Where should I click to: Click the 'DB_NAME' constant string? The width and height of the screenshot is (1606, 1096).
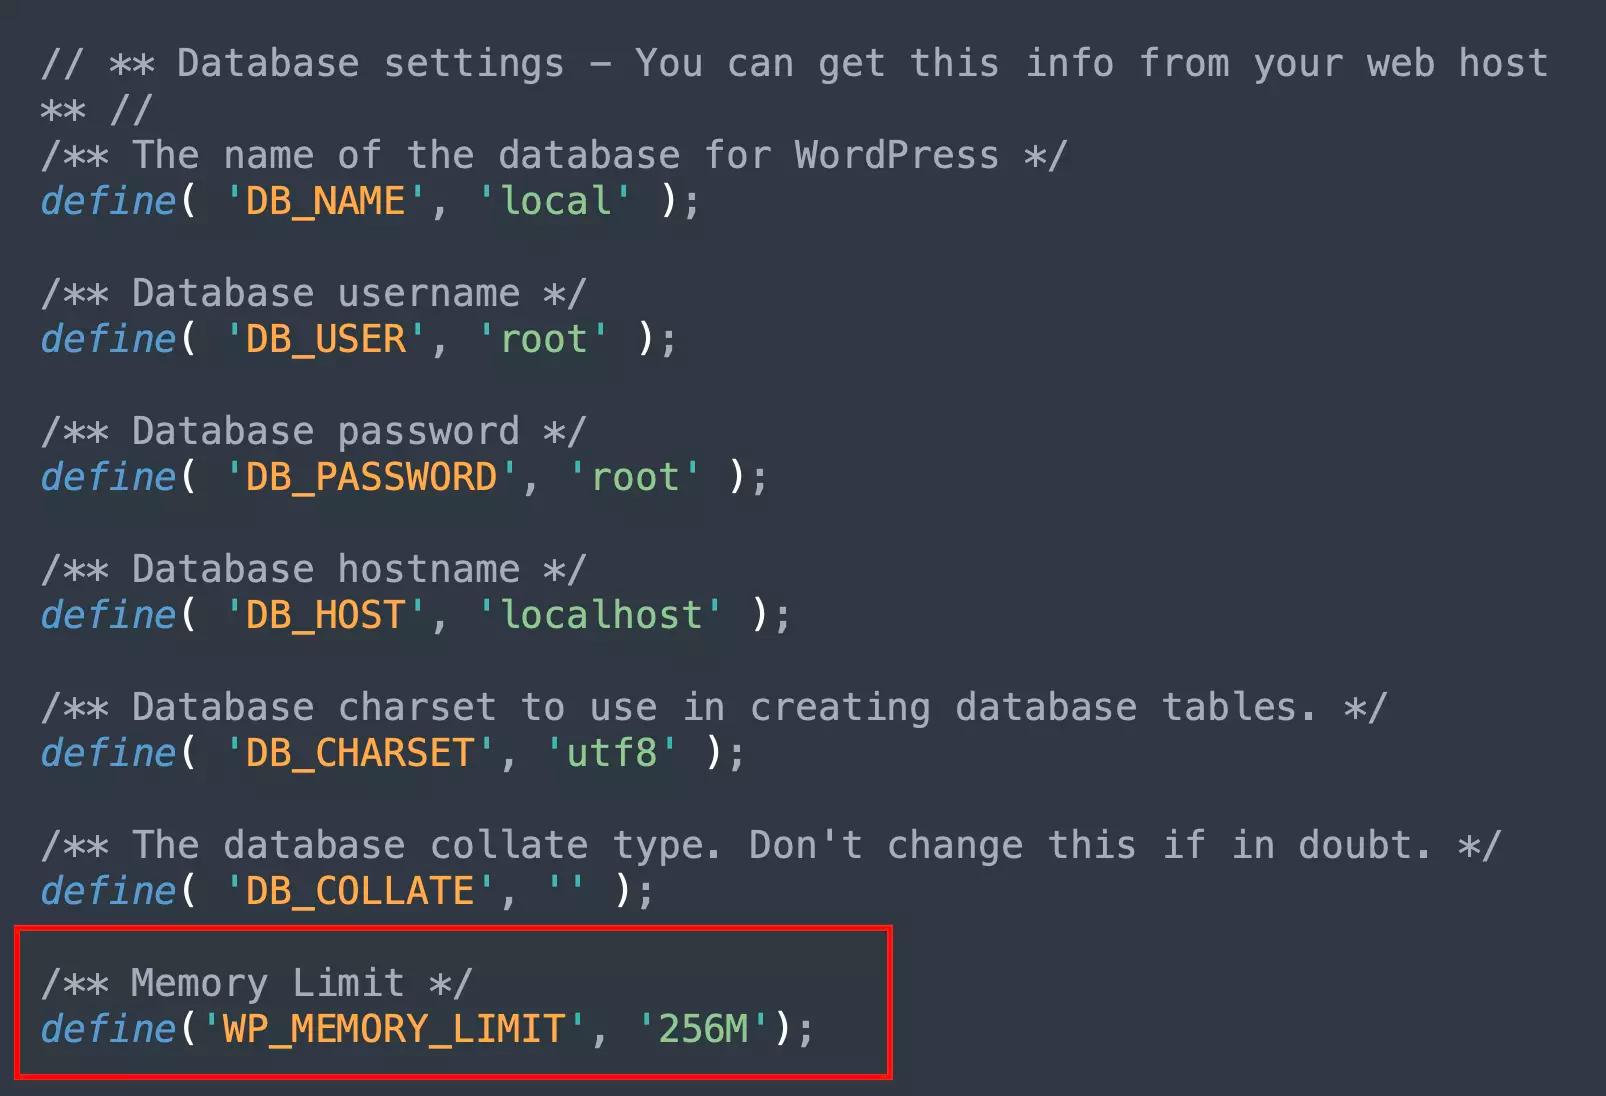click(326, 201)
